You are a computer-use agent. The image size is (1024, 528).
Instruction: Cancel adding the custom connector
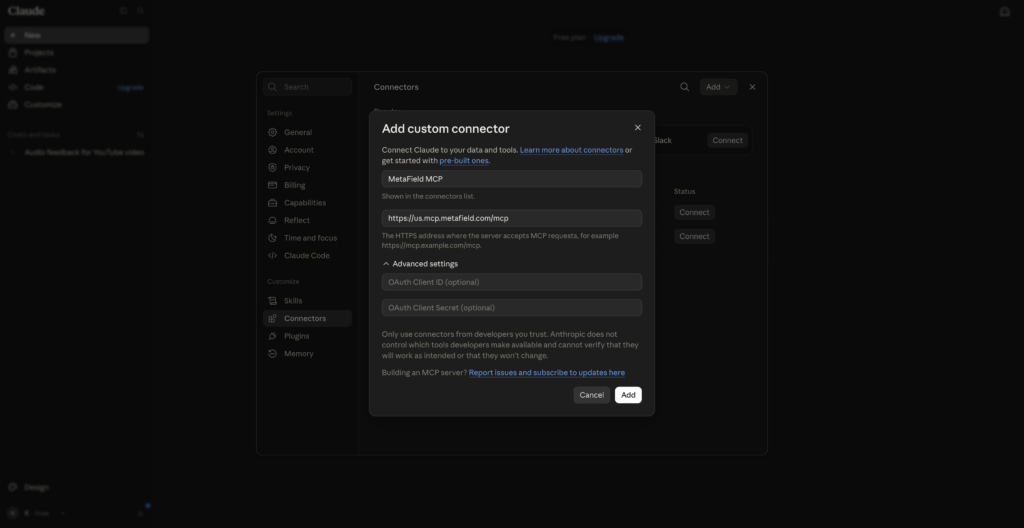coord(592,395)
